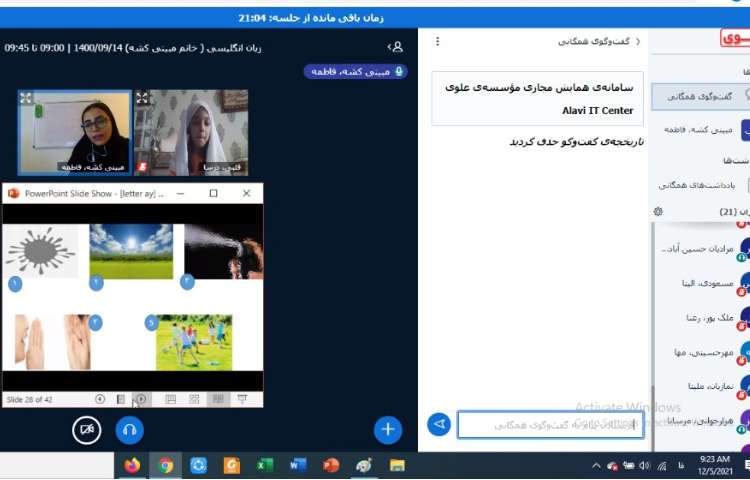
Task: Toggle the headphone listen-only audio button
Action: [x=130, y=429]
